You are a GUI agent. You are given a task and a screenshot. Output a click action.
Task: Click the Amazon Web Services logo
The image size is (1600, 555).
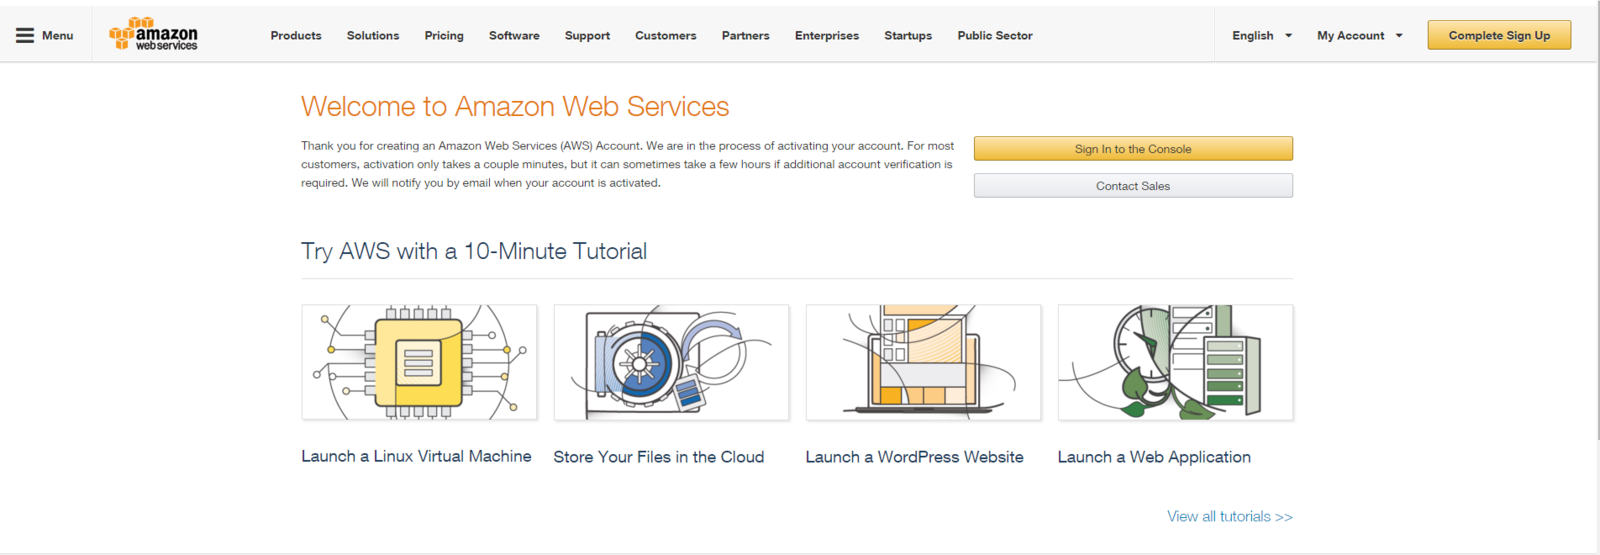(x=153, y=34)
